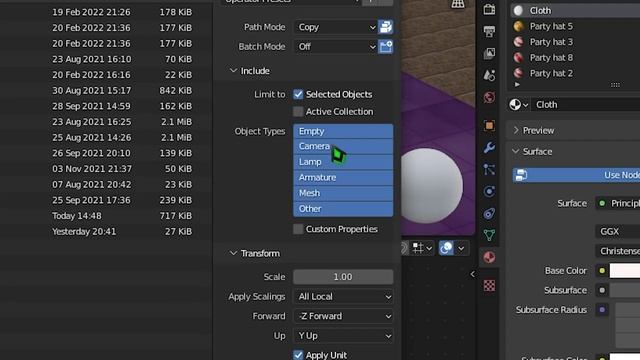Screen dimensions: 640x360
Task: Click the green socket dot beside Surface shader
Action: click(x=602, y=203)
